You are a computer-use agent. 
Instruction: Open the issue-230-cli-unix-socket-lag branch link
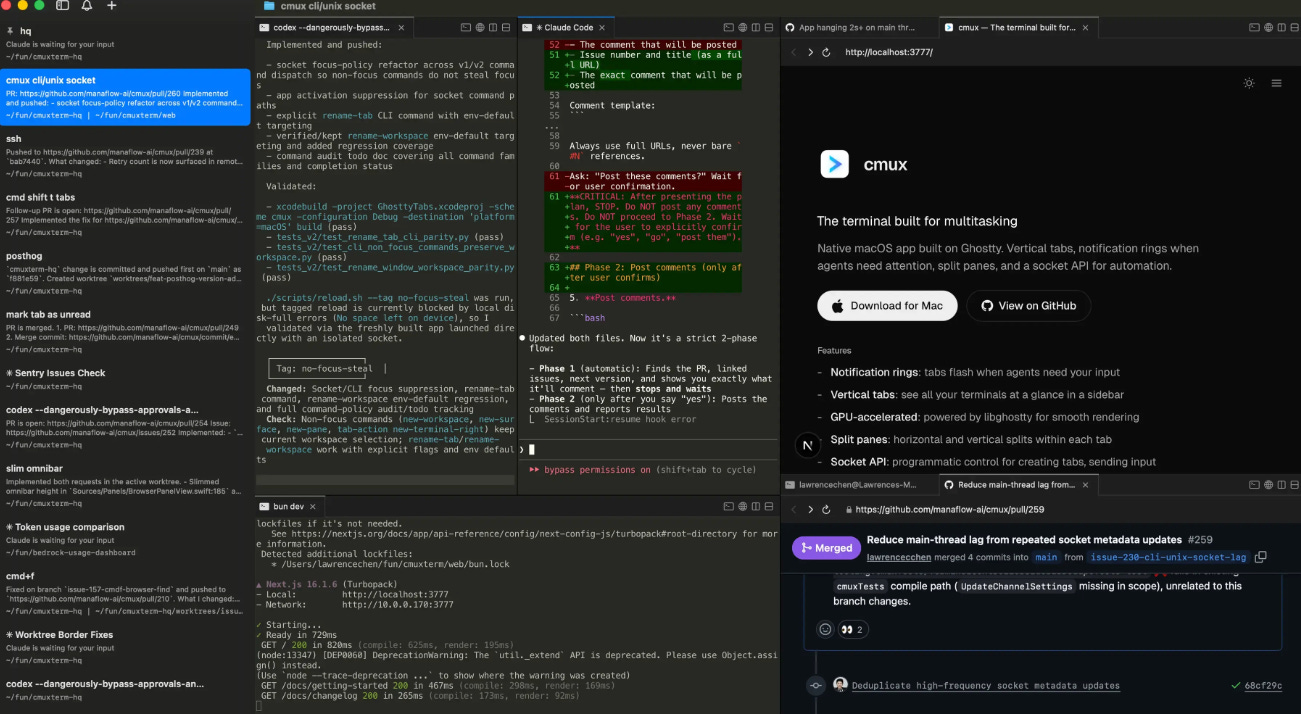click(1170, 557)
